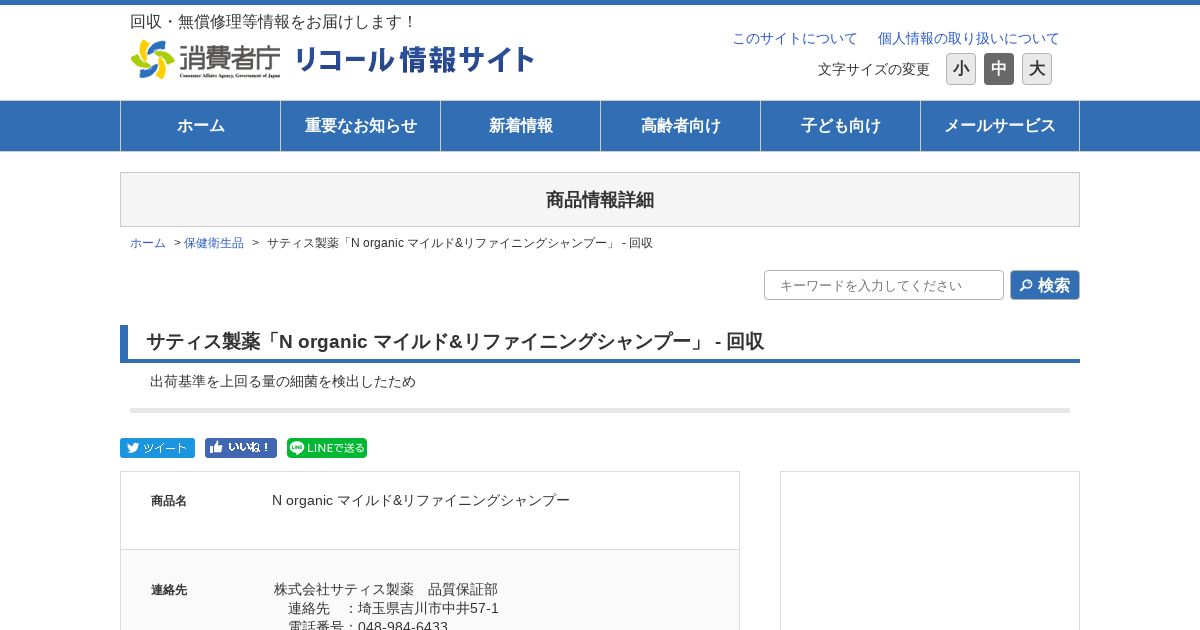Click the tagline 回収・無償修理等情報をお届けします！
The height and width of the screenshot is (630, 1200).
pyautogui.click(x=273, y=21)
